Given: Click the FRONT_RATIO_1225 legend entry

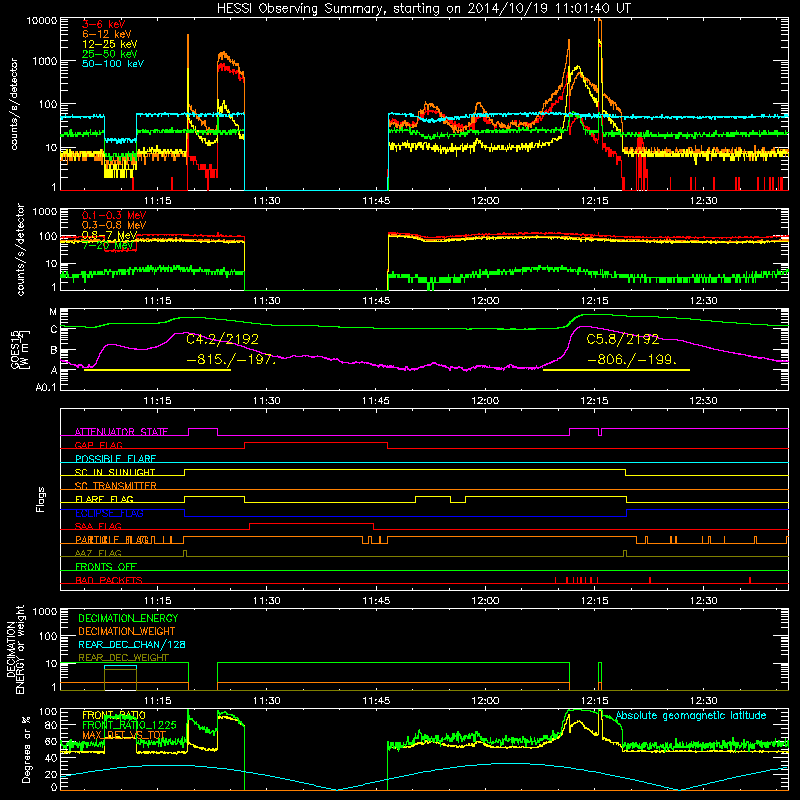Looking at the screenshot, I should 129,725.
